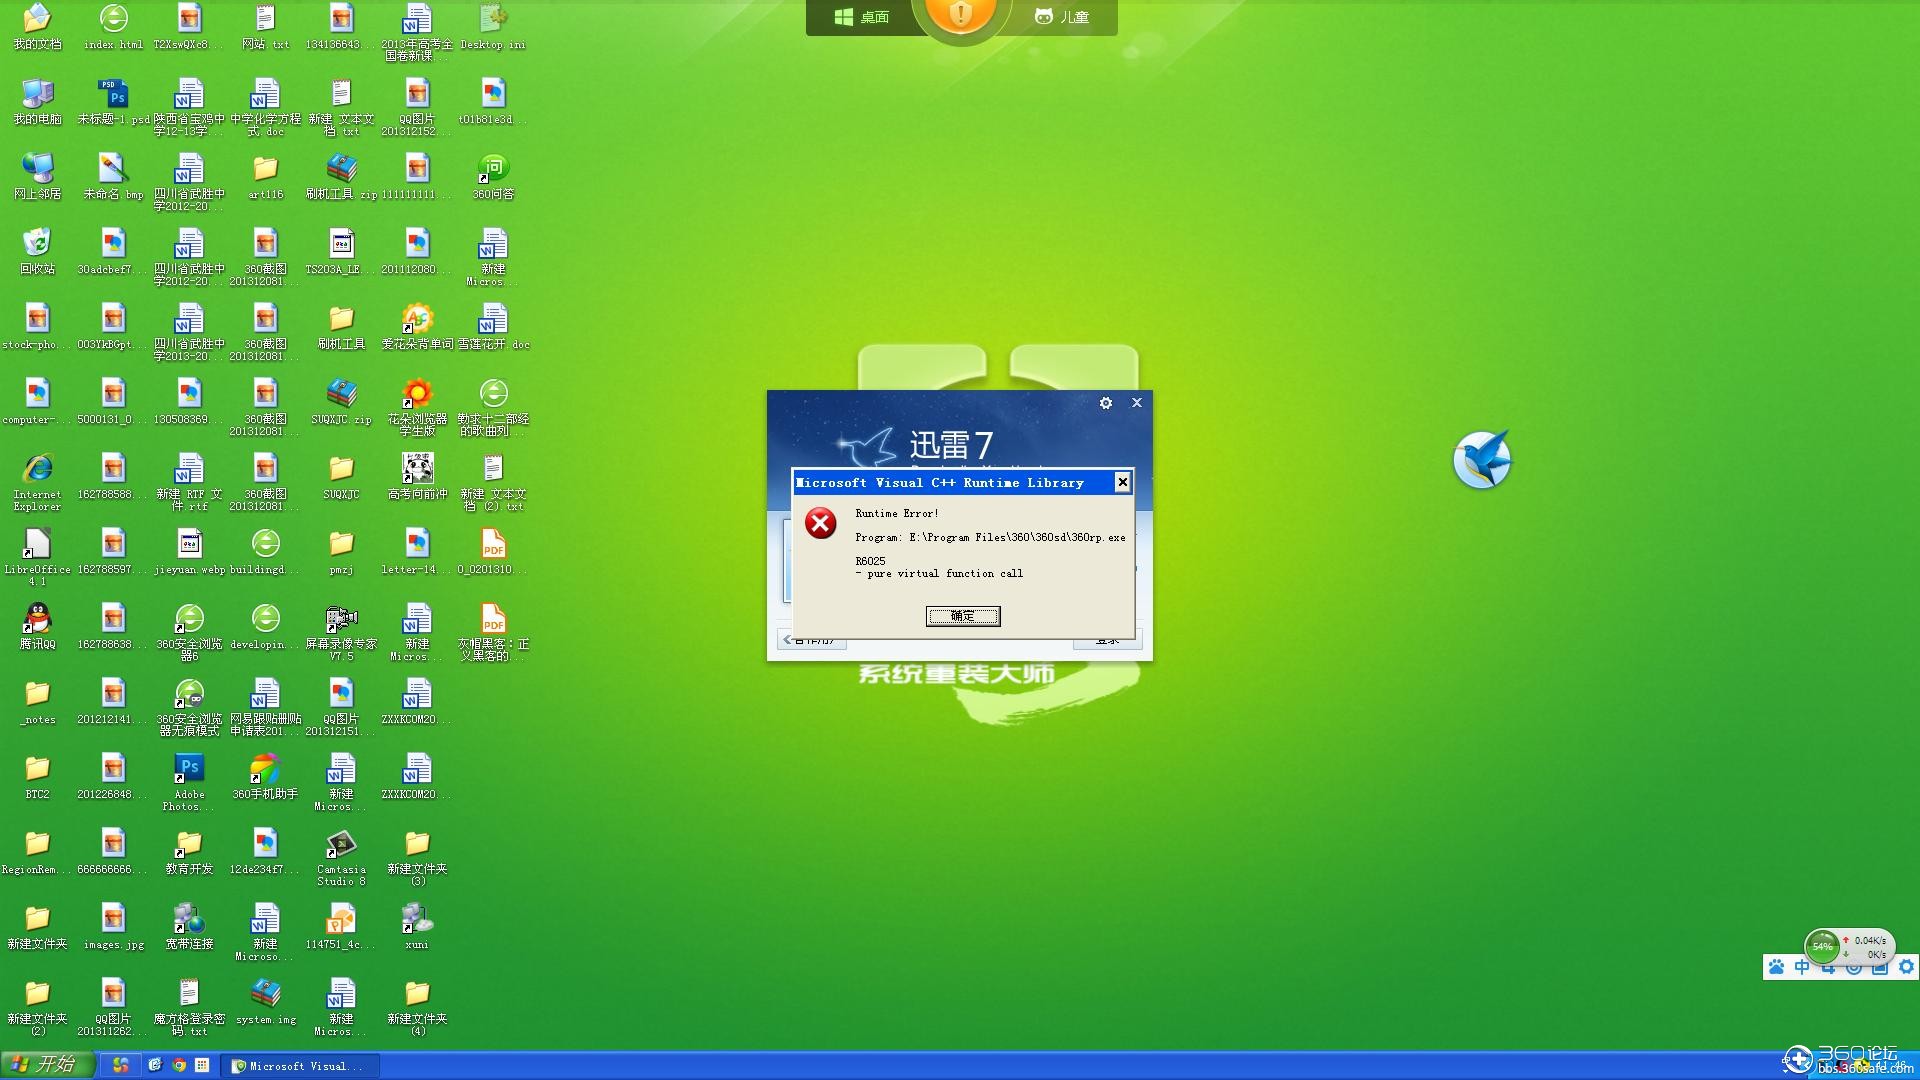Screen dimensions: 1920x1080
Task: Open the 360安全浏览器6 shortcut
Action: 189,633
